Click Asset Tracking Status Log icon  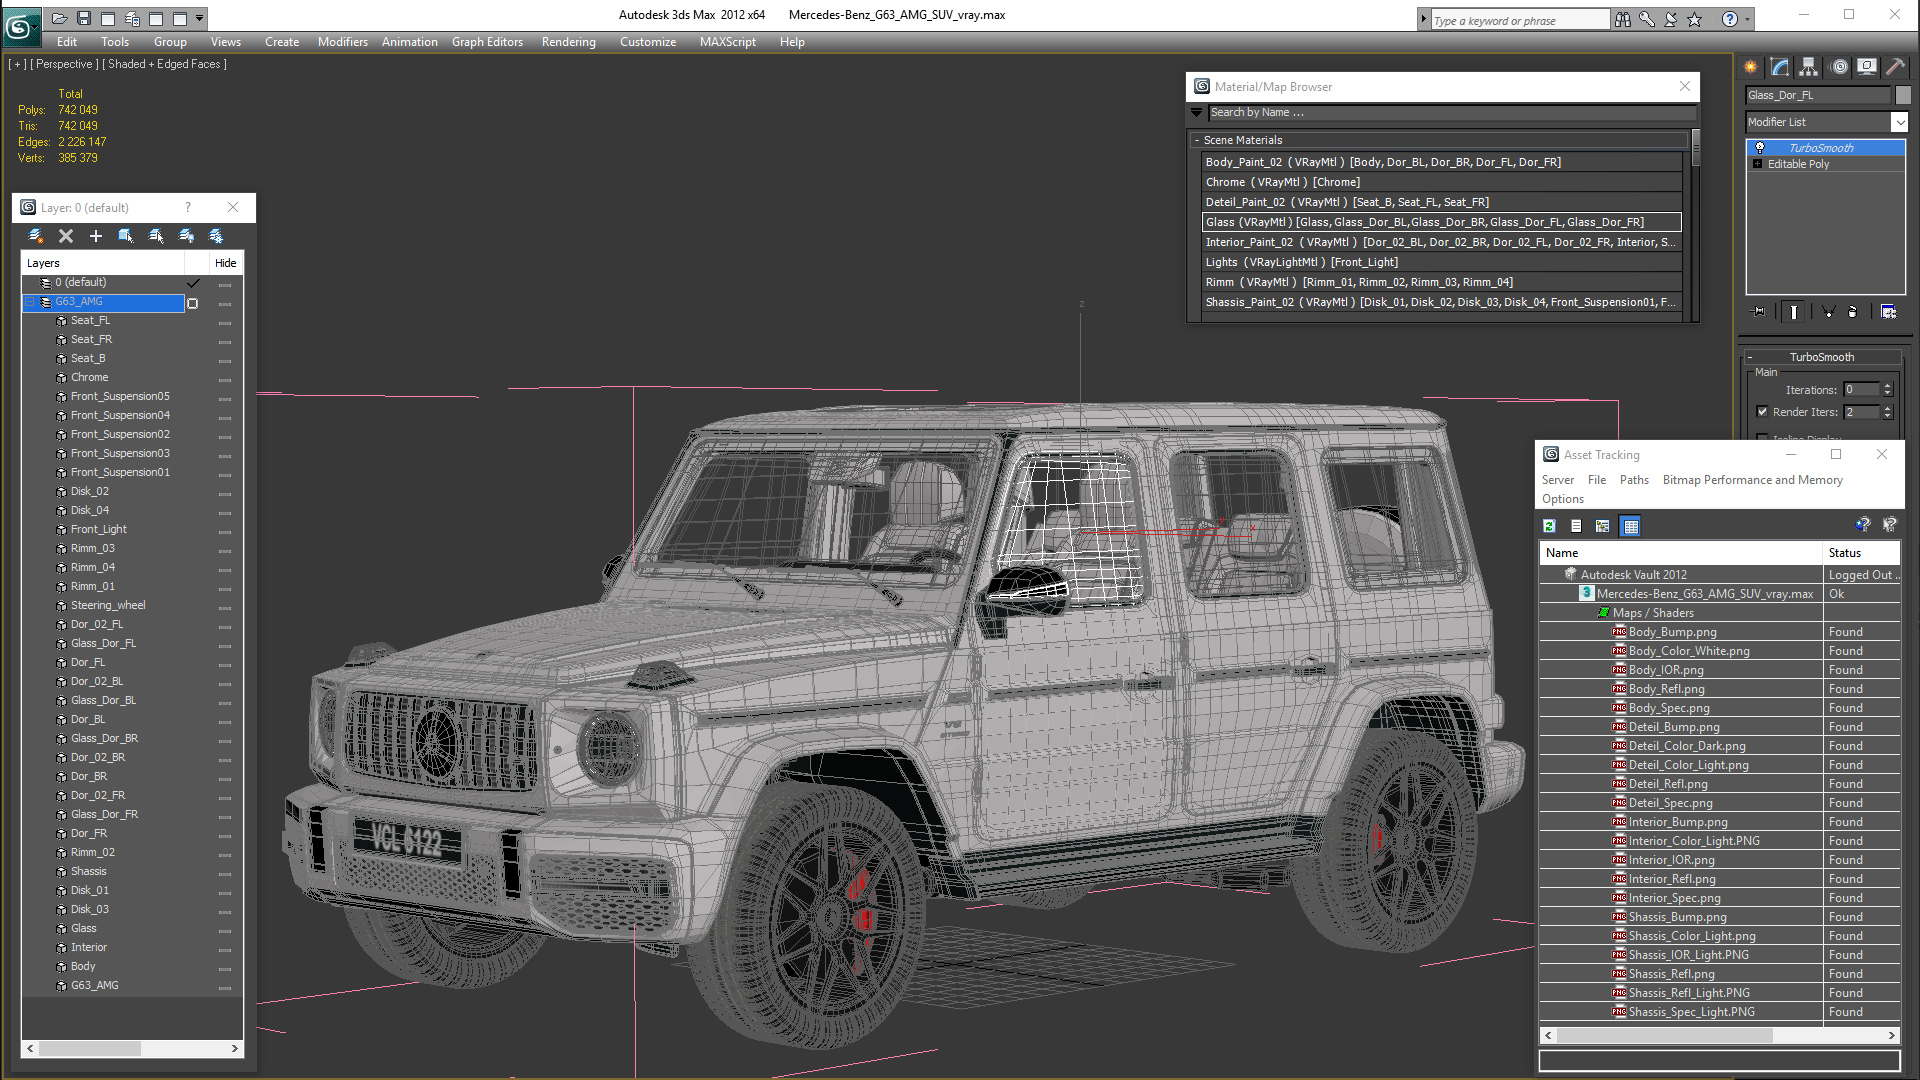pos(1576,526)
